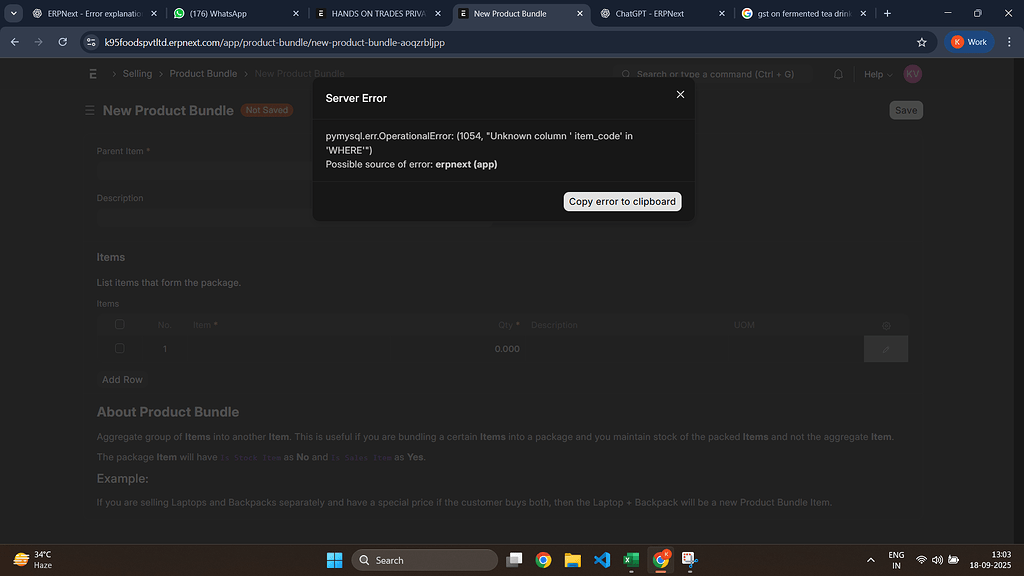Open Chrome Work profile taskbar icon
The height and width of the screenshot is (576, 1024).
tap(660, 560)
